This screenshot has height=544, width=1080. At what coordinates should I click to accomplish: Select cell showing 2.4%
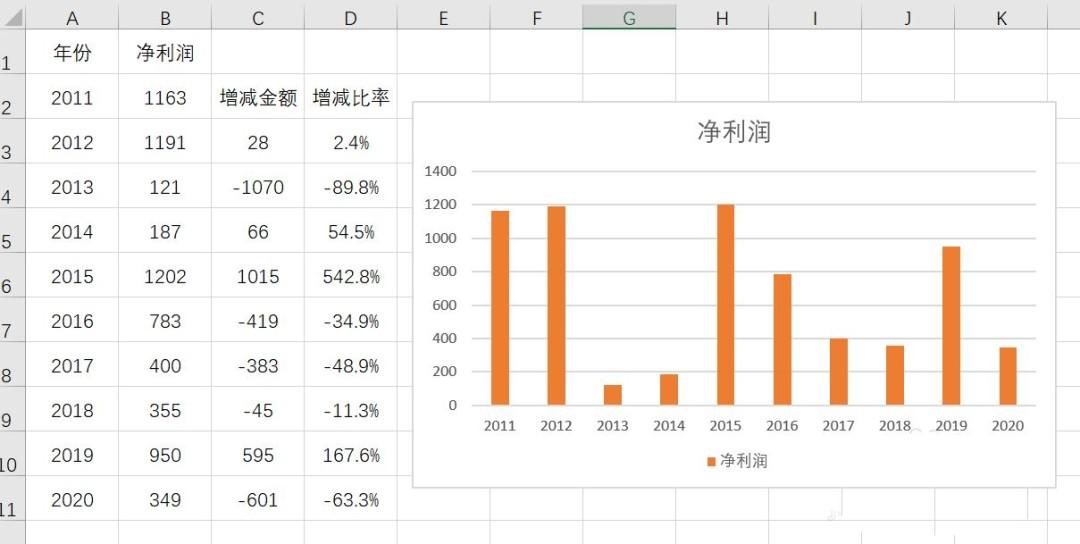point(351,143)
